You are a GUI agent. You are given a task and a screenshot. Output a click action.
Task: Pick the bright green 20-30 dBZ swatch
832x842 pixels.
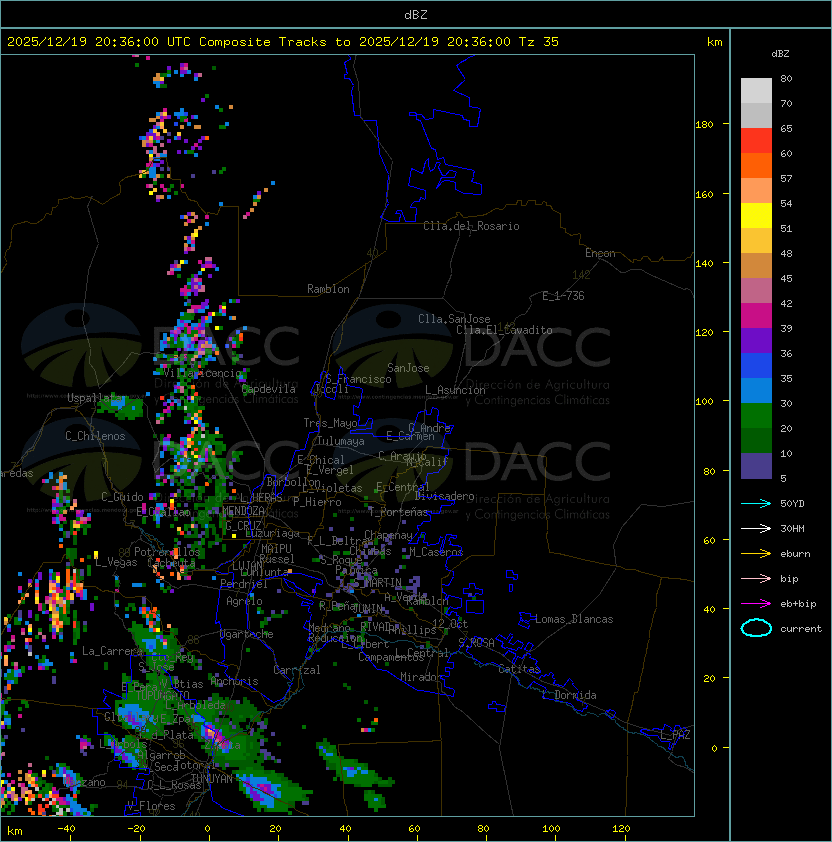coord(756,416)
